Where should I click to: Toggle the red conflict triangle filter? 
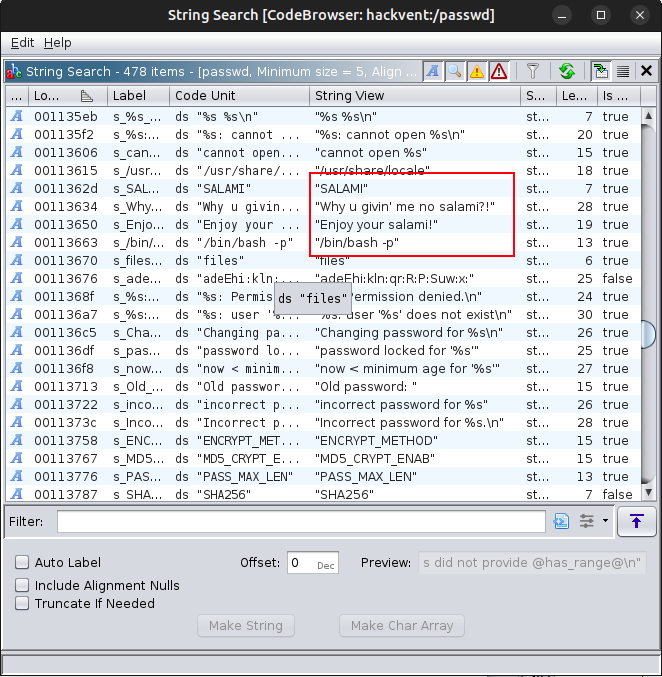click(498, 71)
